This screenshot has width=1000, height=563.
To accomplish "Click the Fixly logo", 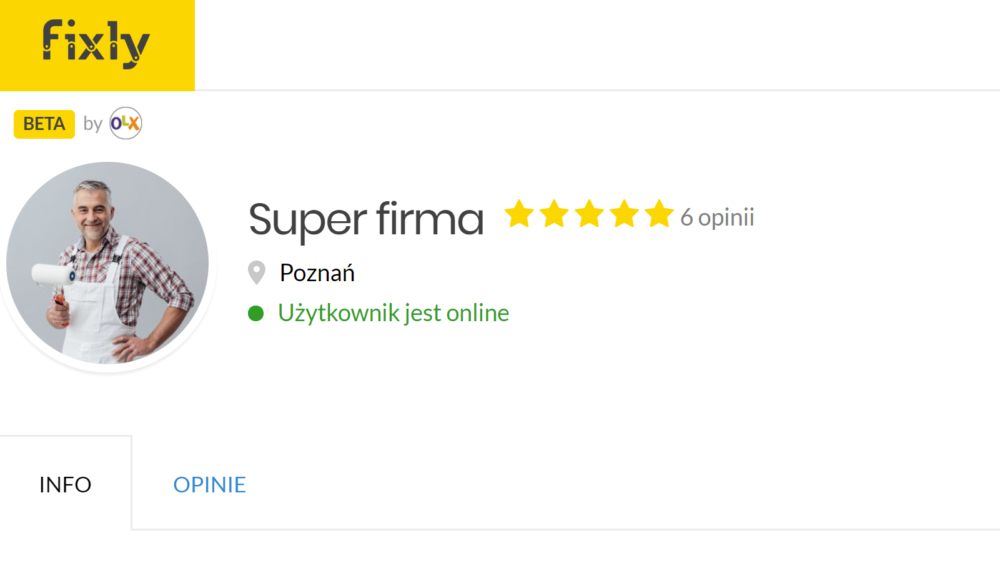I will [96, 43].
